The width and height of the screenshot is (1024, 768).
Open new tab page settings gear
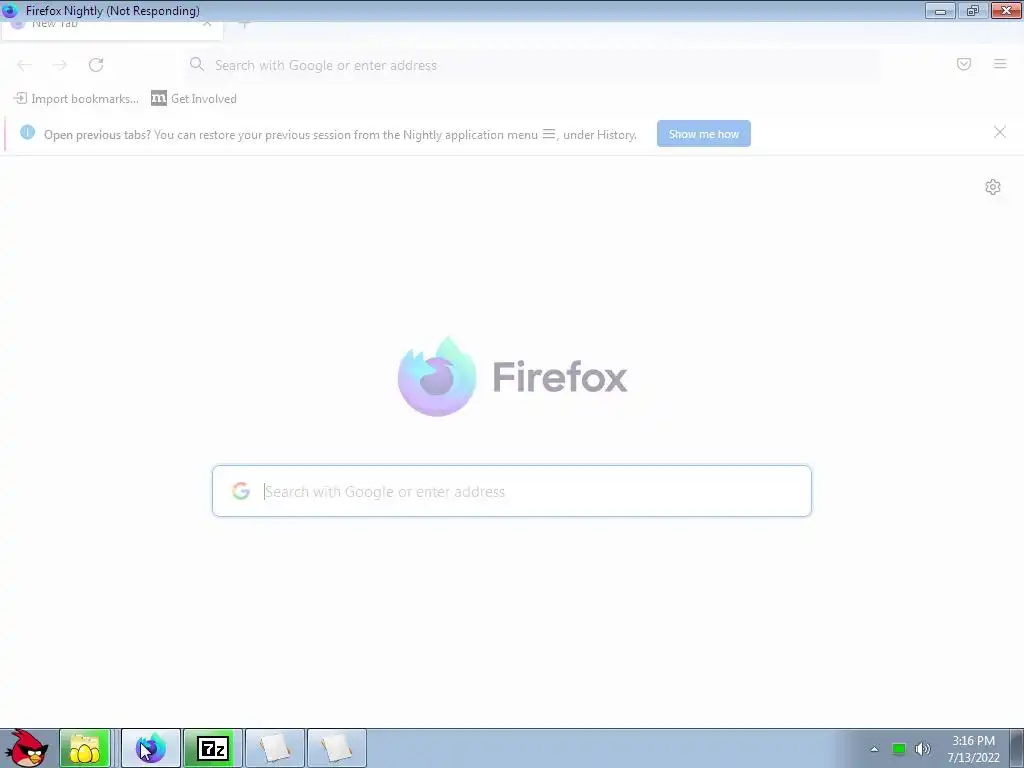pyautogui.click(x=993, y=187)
